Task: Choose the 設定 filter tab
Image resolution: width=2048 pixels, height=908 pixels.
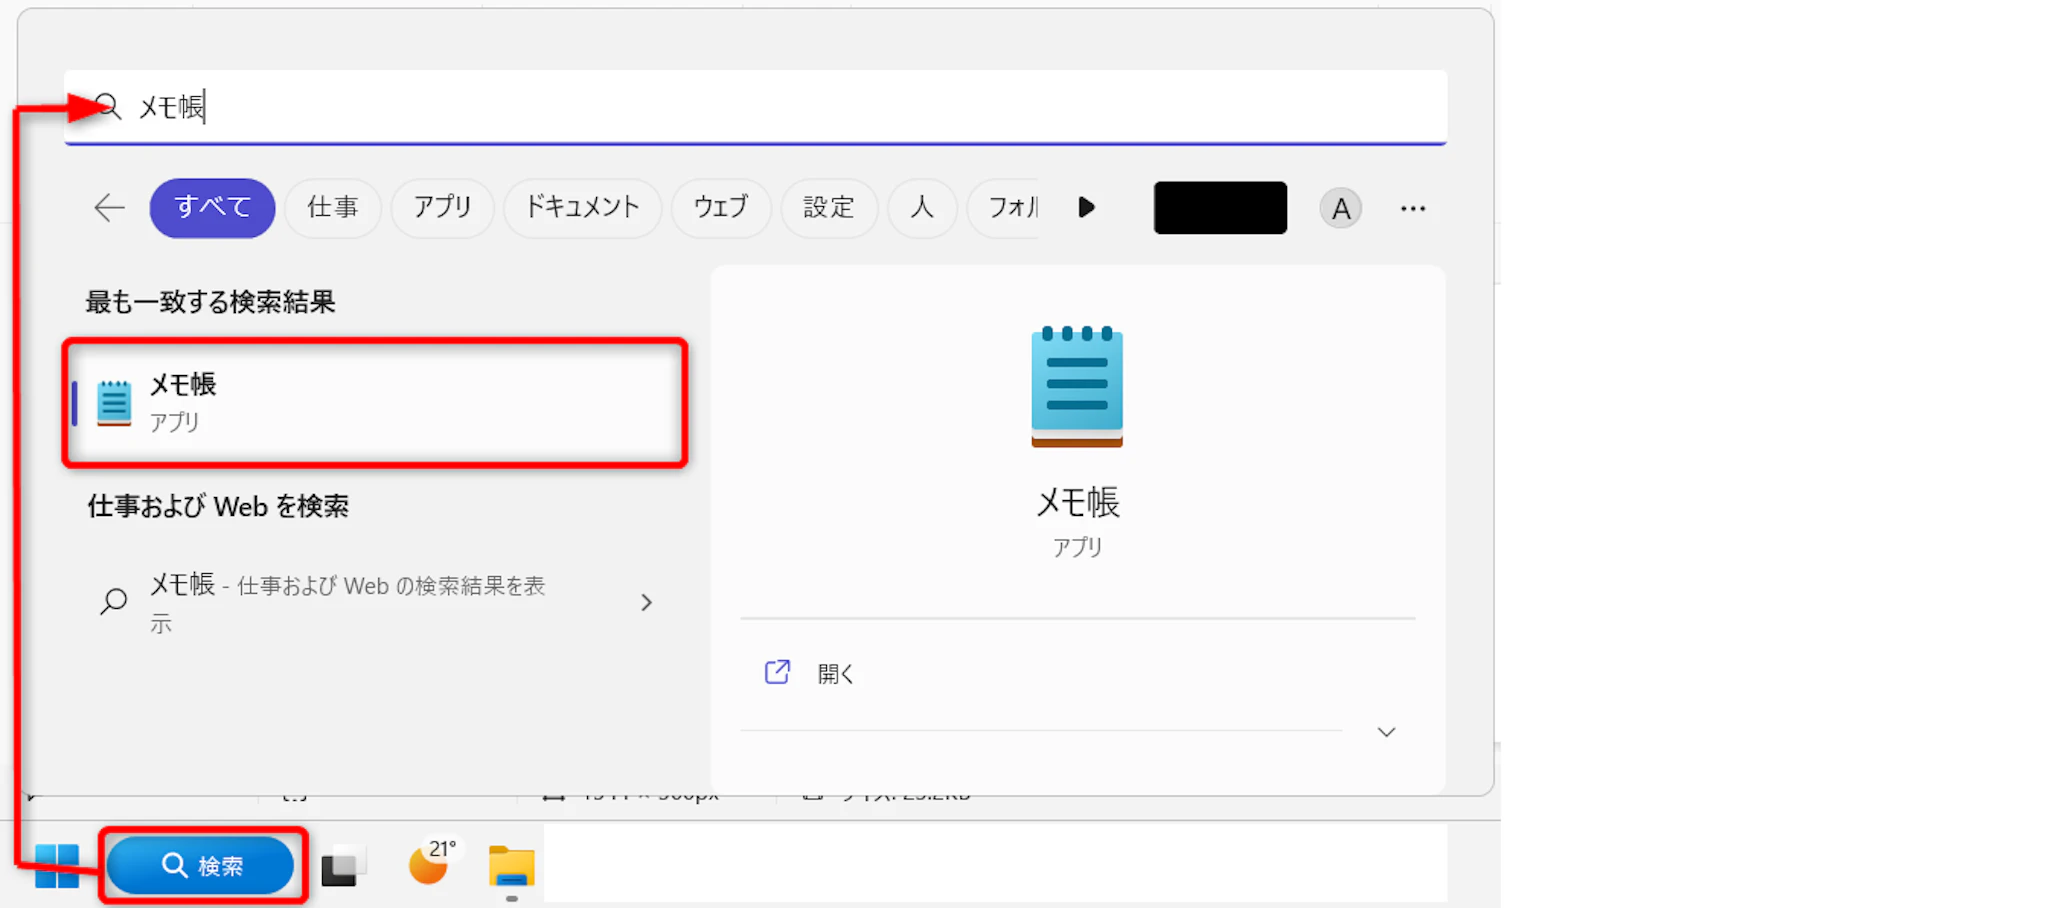Action: [828, 208]
